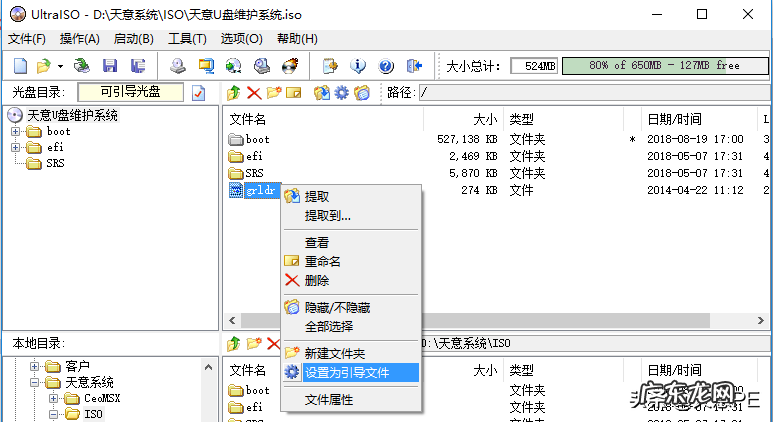This screenshot has width=773, height=422.
Task: Open the 选项(O) menu
Action: [x=242, y=39]
